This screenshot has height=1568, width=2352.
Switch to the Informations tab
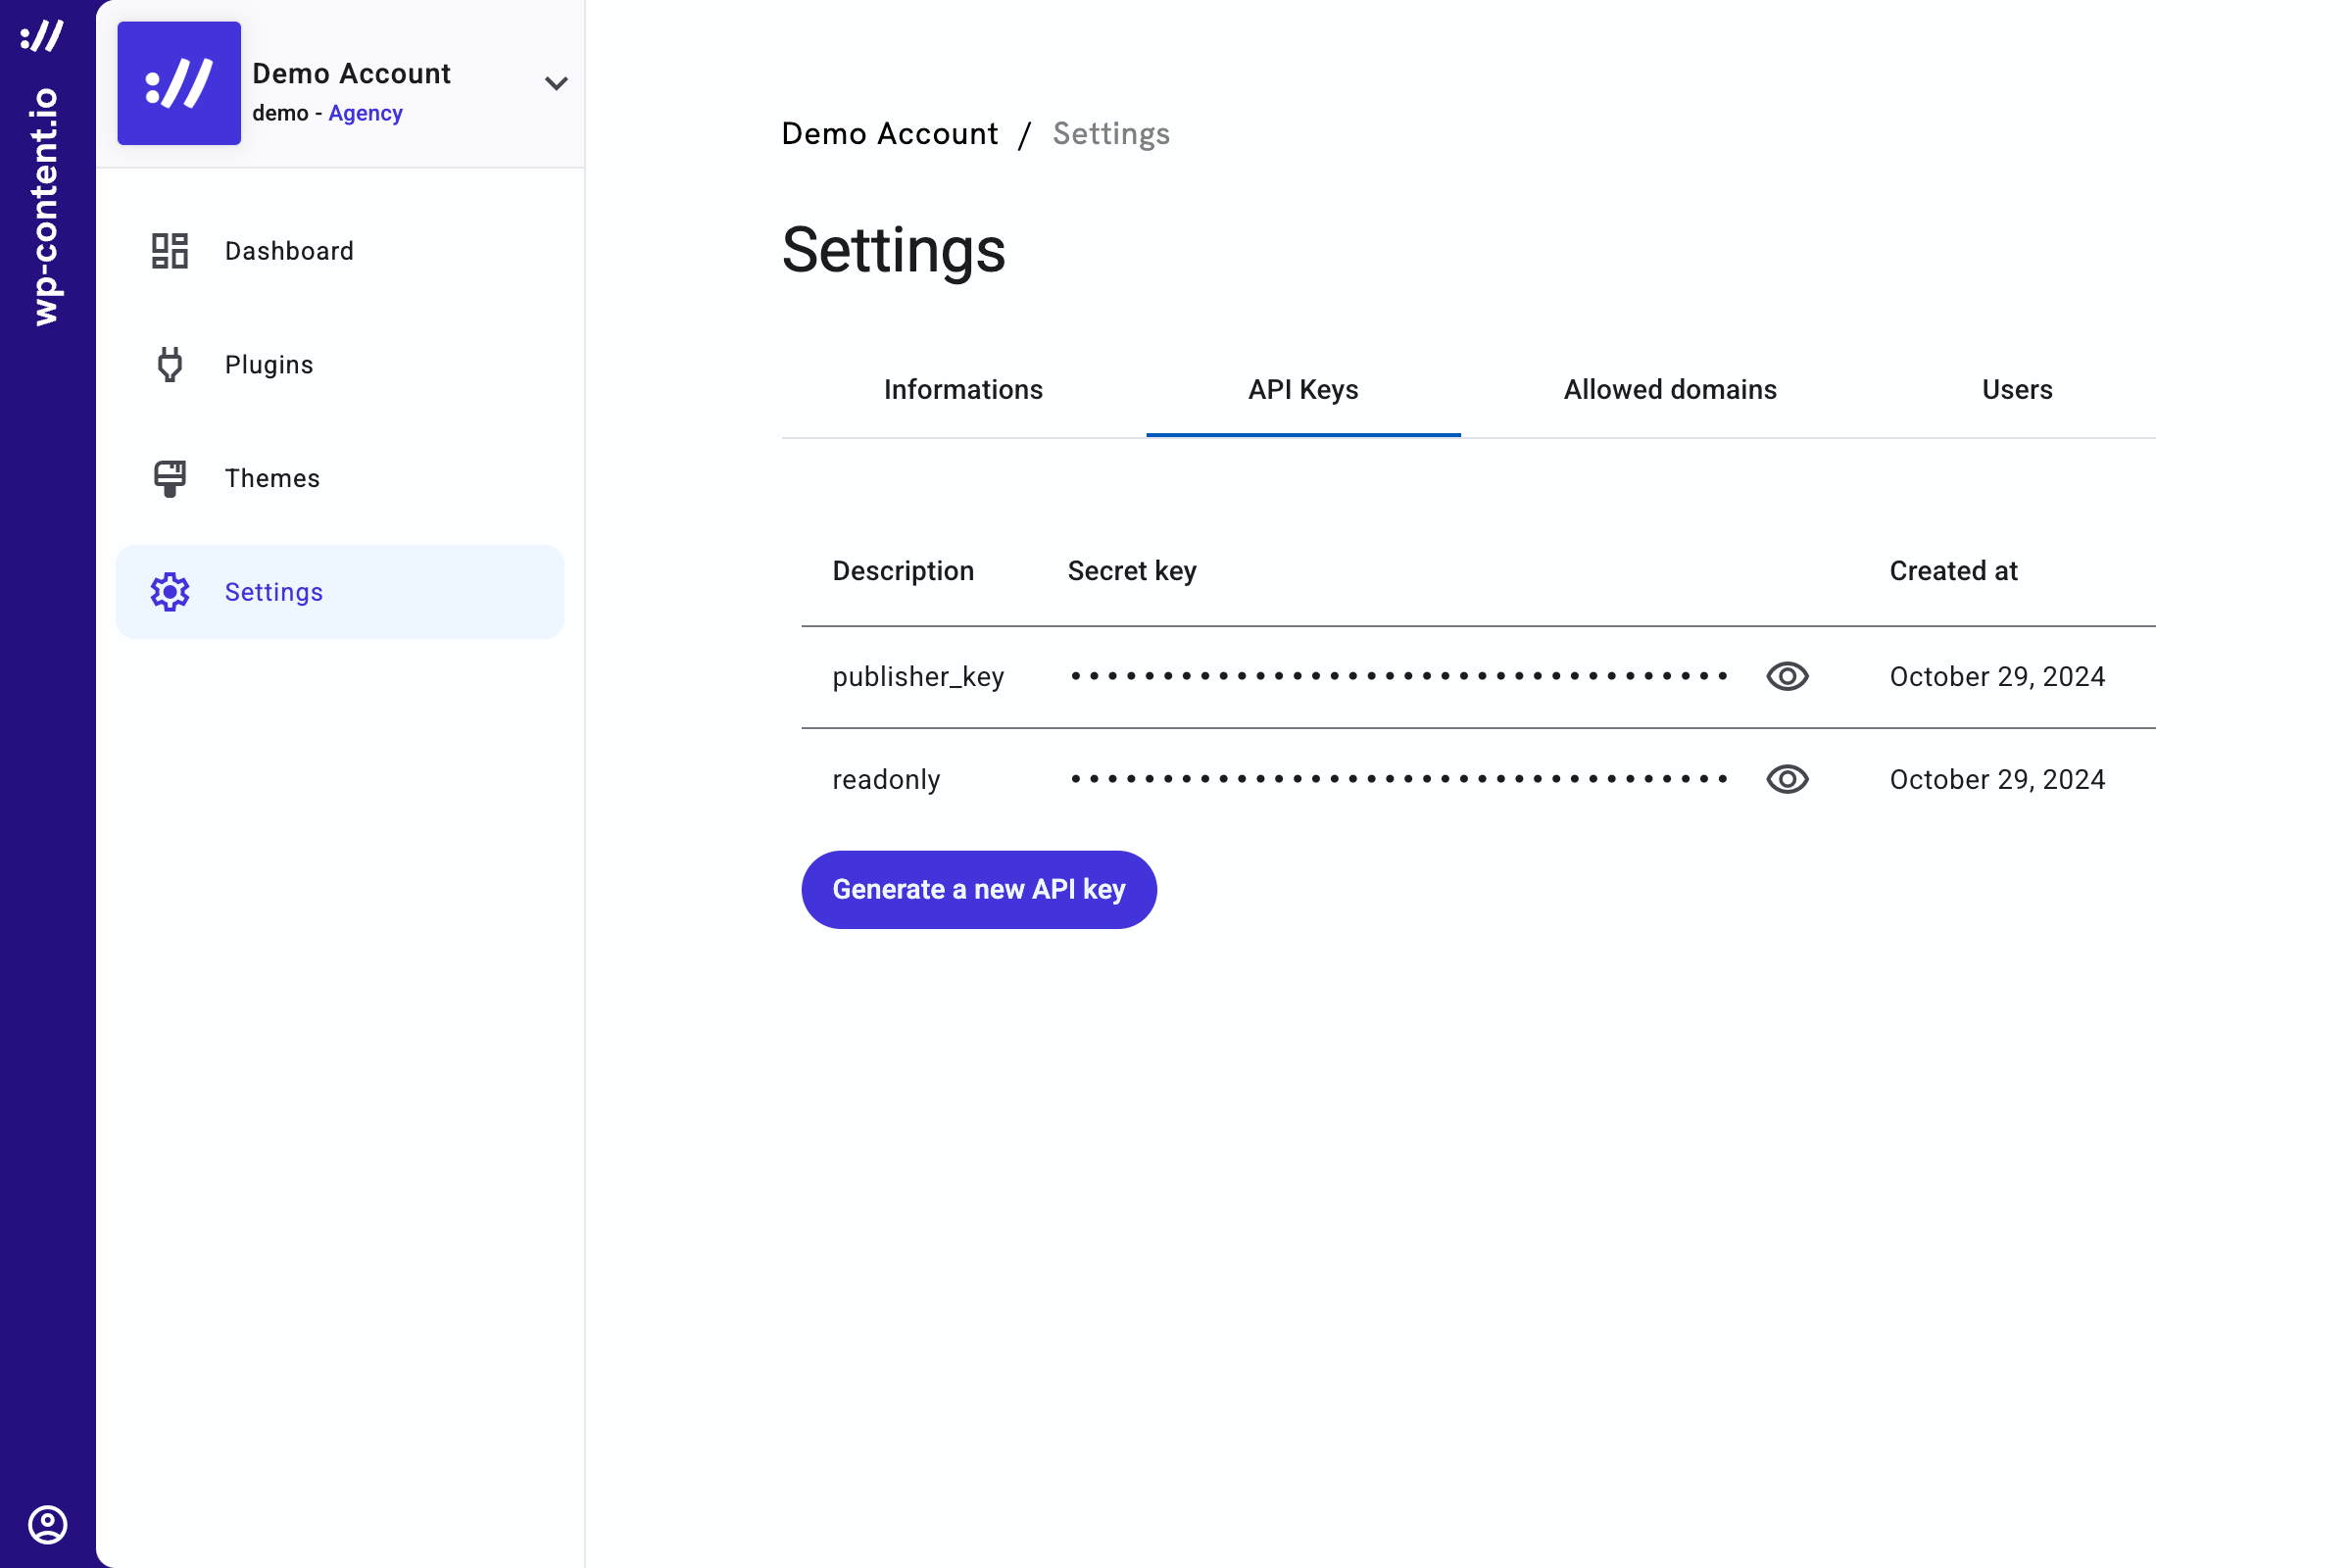point(963,390)
